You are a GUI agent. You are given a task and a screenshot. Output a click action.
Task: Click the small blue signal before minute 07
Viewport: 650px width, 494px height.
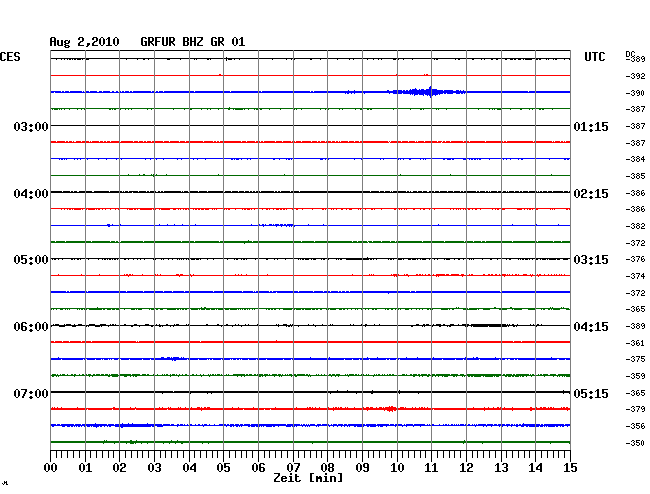coord(277,225)
